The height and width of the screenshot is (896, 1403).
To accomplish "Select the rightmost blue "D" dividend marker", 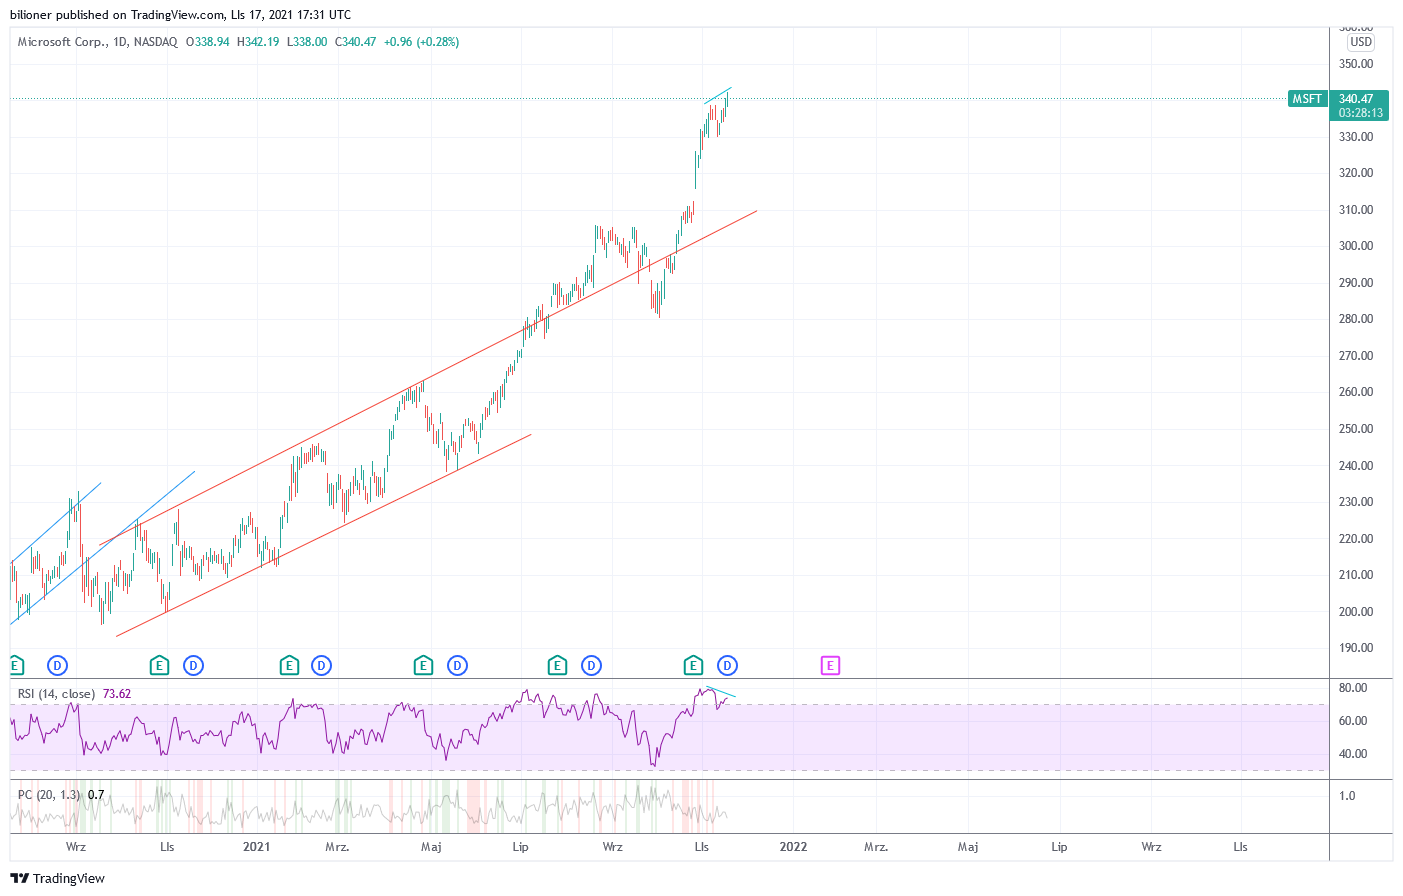I will [726, 664].
